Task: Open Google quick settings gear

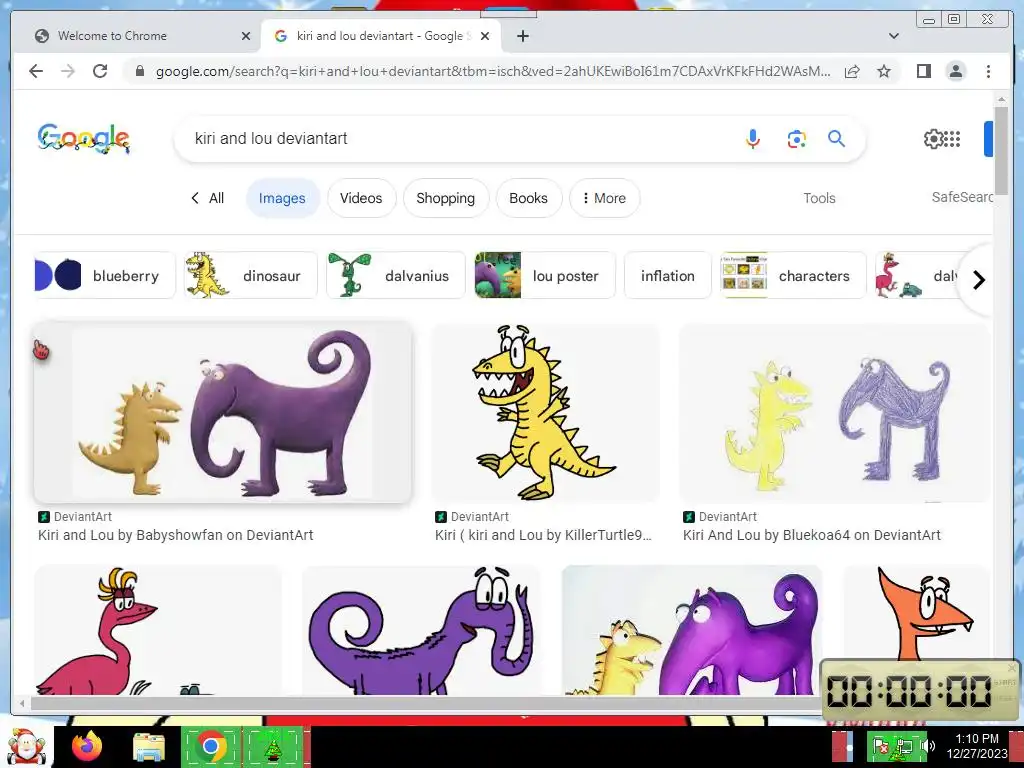Action: pos(934,138)
